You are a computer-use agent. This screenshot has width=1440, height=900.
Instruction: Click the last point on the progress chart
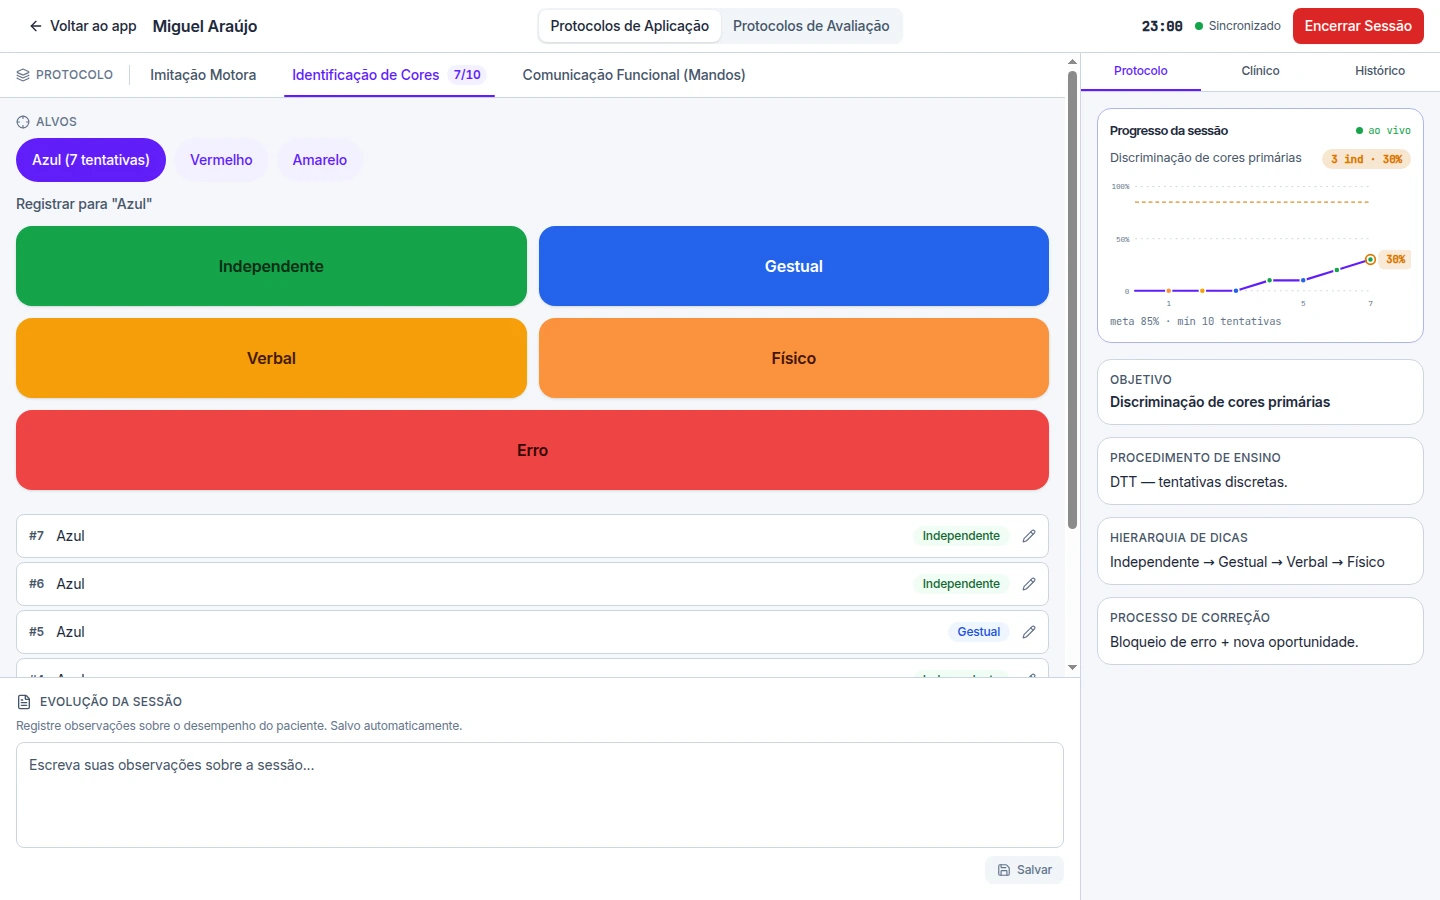click(1370, 259)
